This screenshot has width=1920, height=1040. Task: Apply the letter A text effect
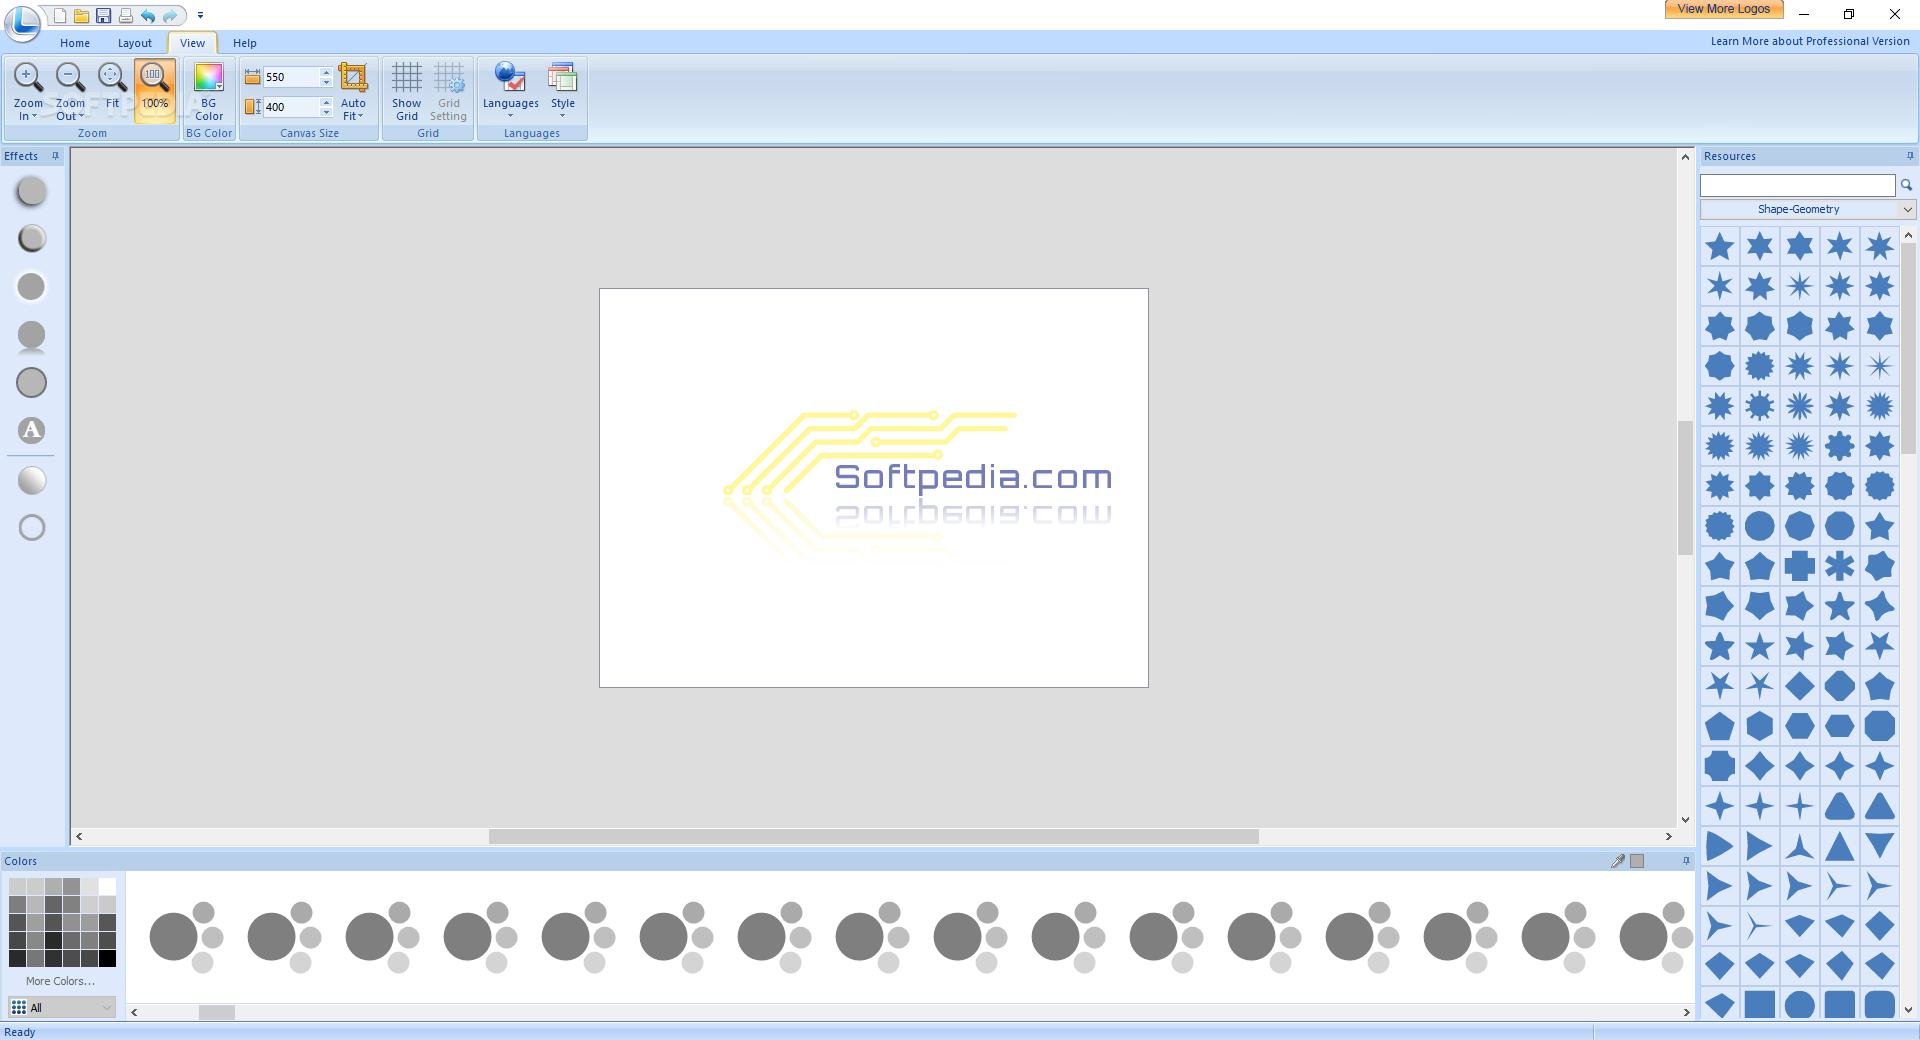point(32,431)
